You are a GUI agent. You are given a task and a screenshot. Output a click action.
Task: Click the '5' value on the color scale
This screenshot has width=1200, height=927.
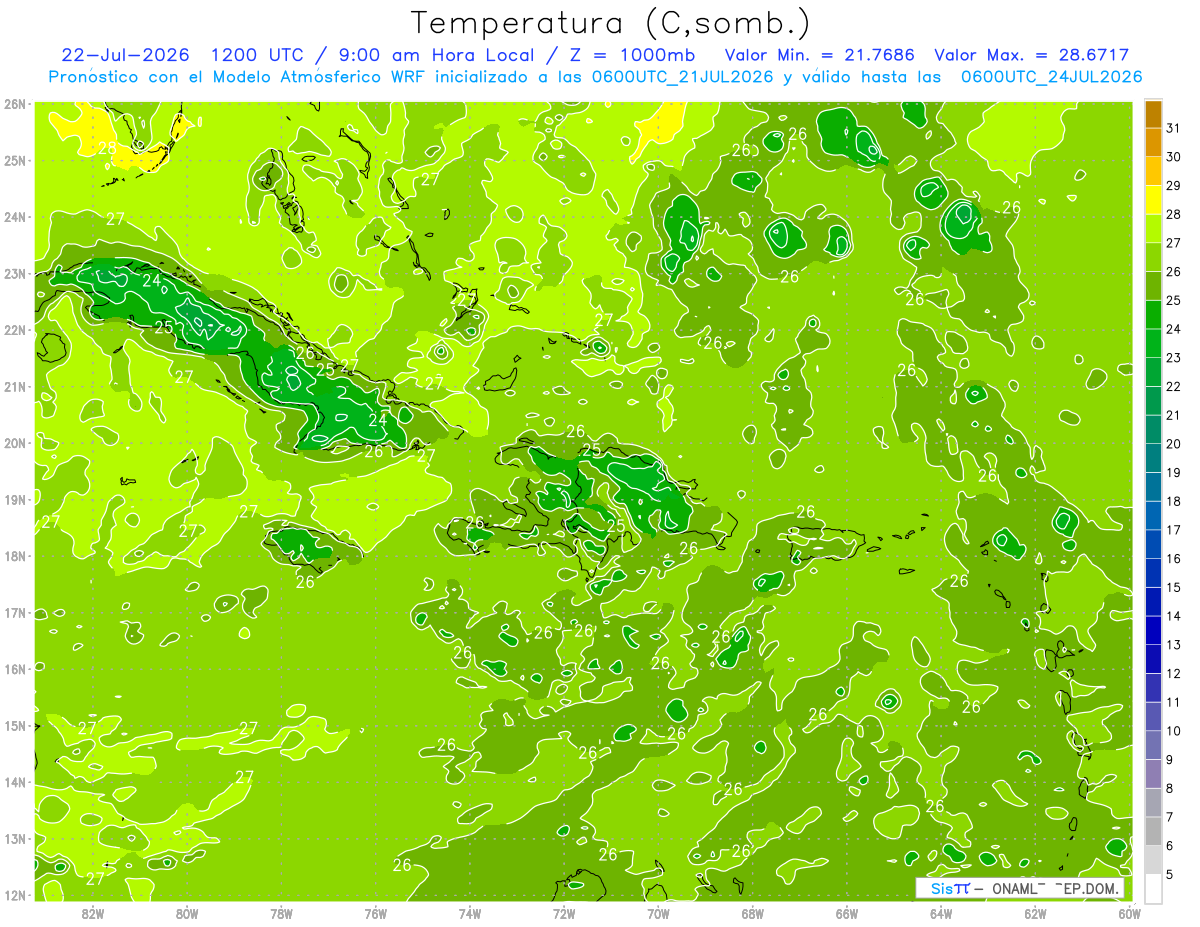pos(1171,874)
